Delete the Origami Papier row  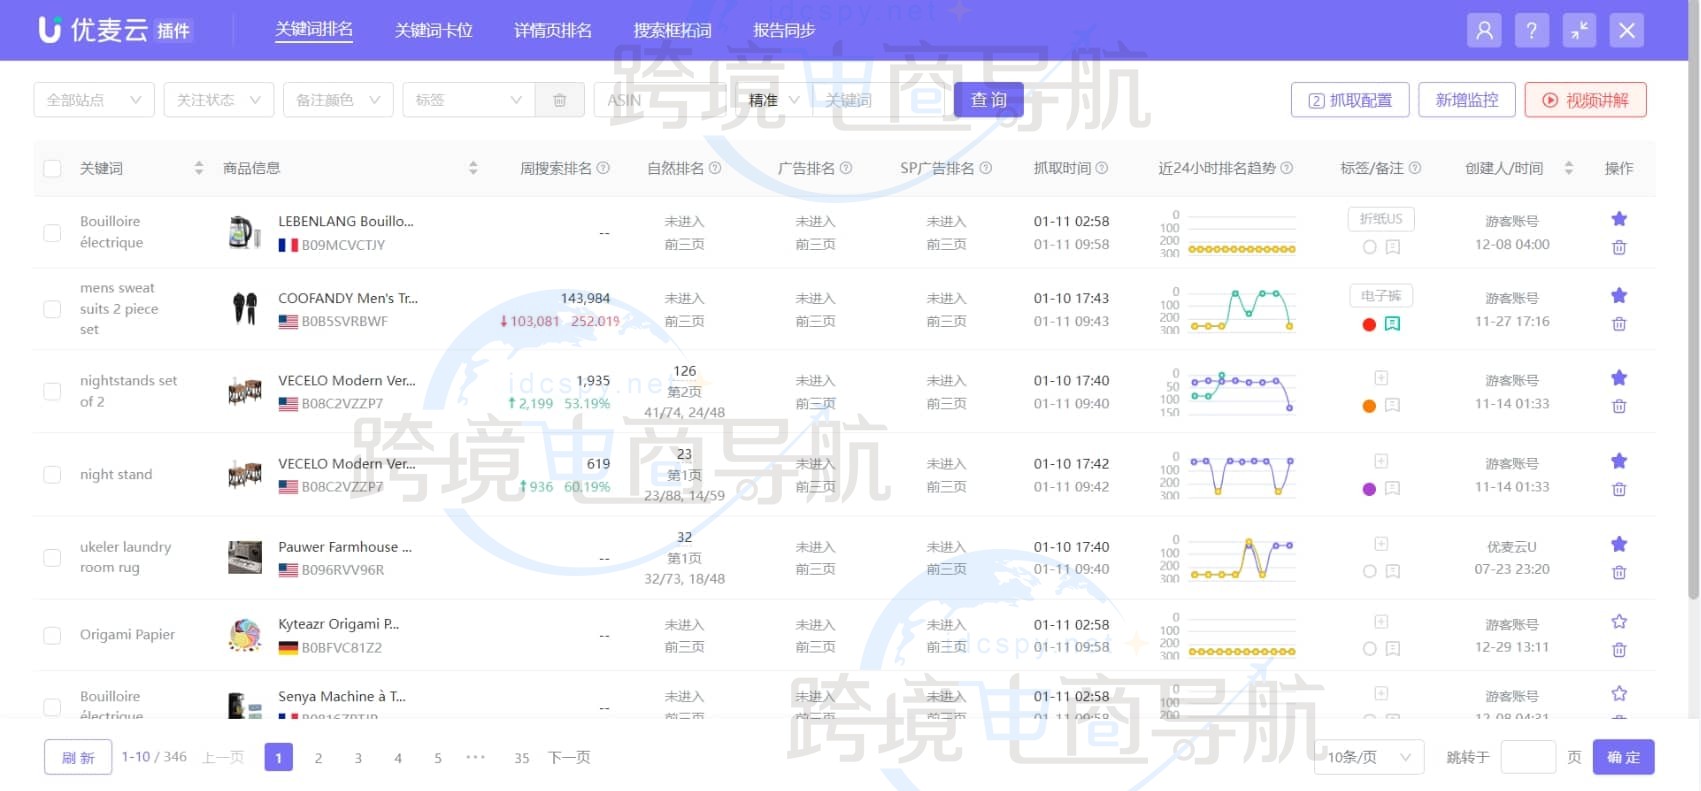coord(1619,650)
